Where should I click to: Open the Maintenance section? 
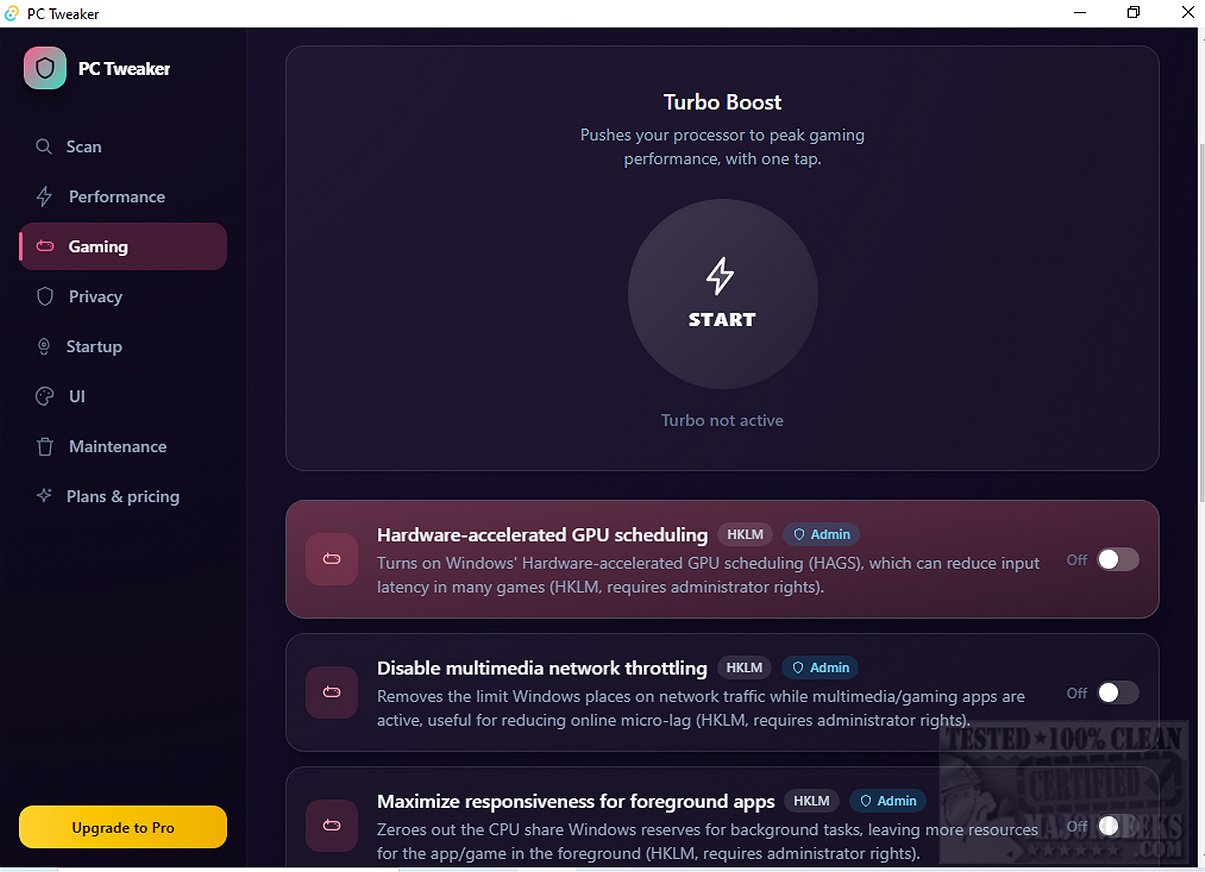123,447
